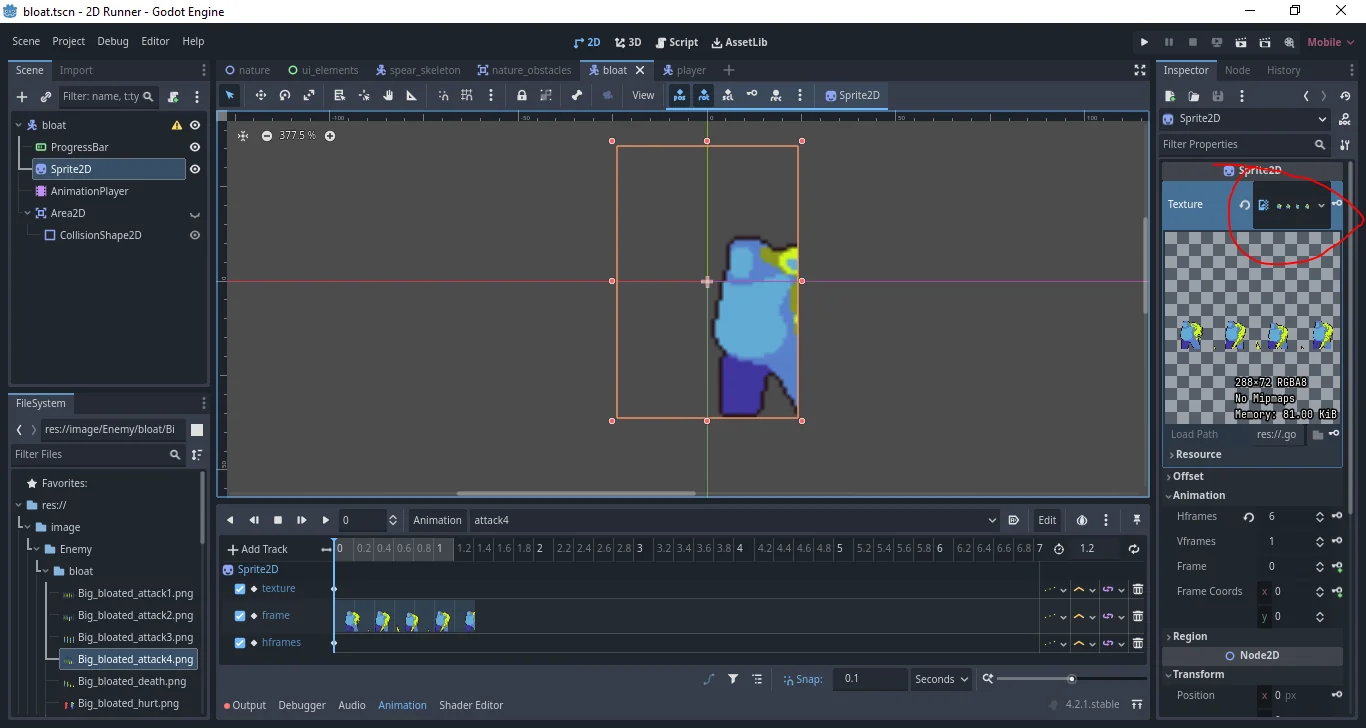This screenshot has height=728, width=1366.
Task: Delete the frame track using trash icon
Action: (1137, 616)
